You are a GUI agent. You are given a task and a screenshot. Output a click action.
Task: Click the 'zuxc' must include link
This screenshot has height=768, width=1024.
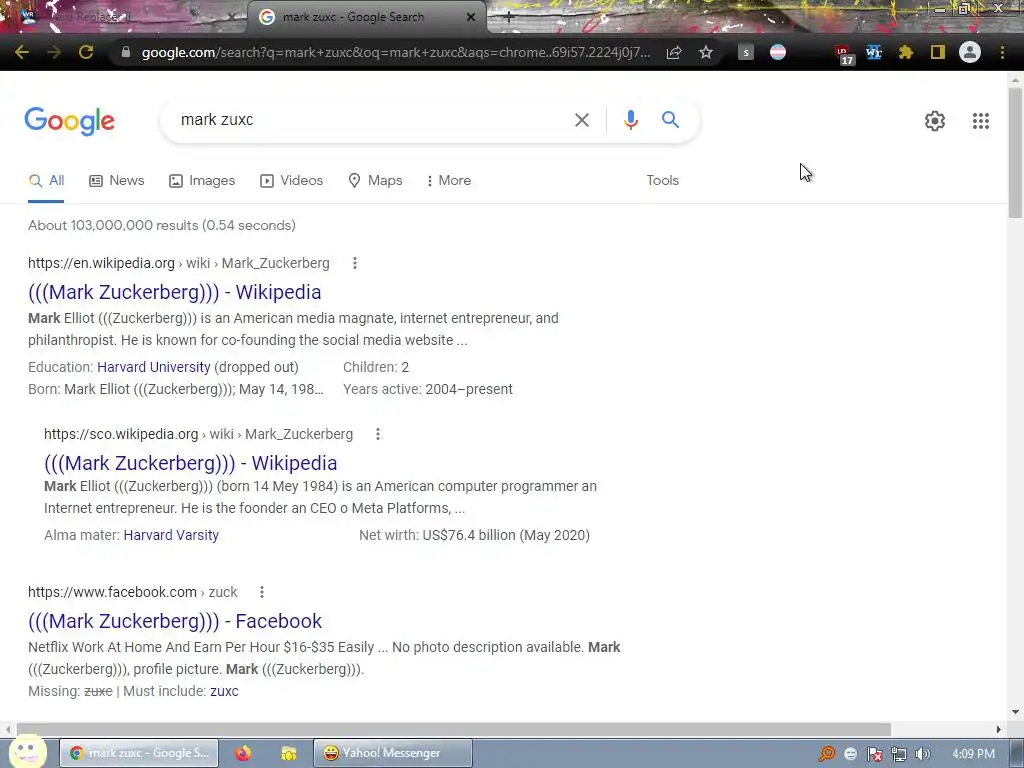pyautogui.click(x=224, y=691)
